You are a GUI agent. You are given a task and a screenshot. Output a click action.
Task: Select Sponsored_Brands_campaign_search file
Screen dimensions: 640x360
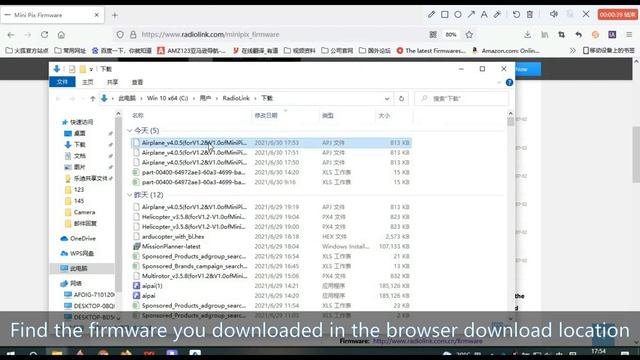pos(271,266)
